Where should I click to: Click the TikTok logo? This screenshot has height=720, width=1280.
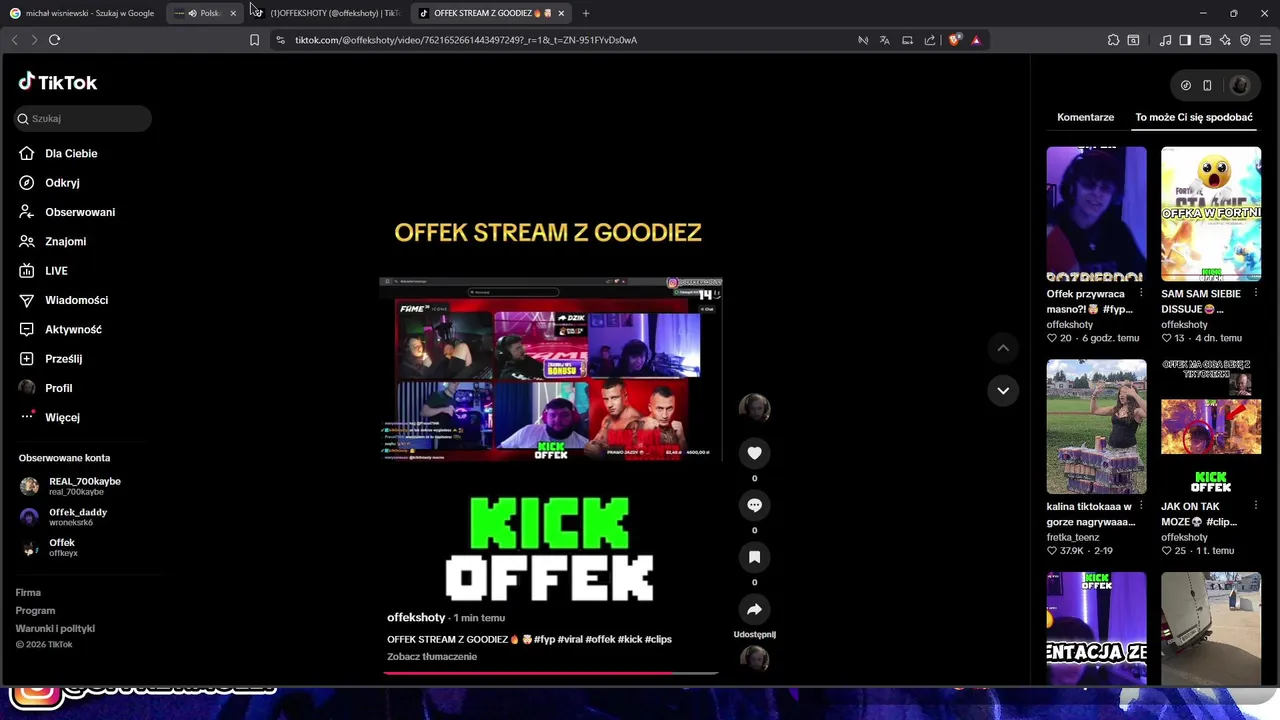click(x=57, y=82)
